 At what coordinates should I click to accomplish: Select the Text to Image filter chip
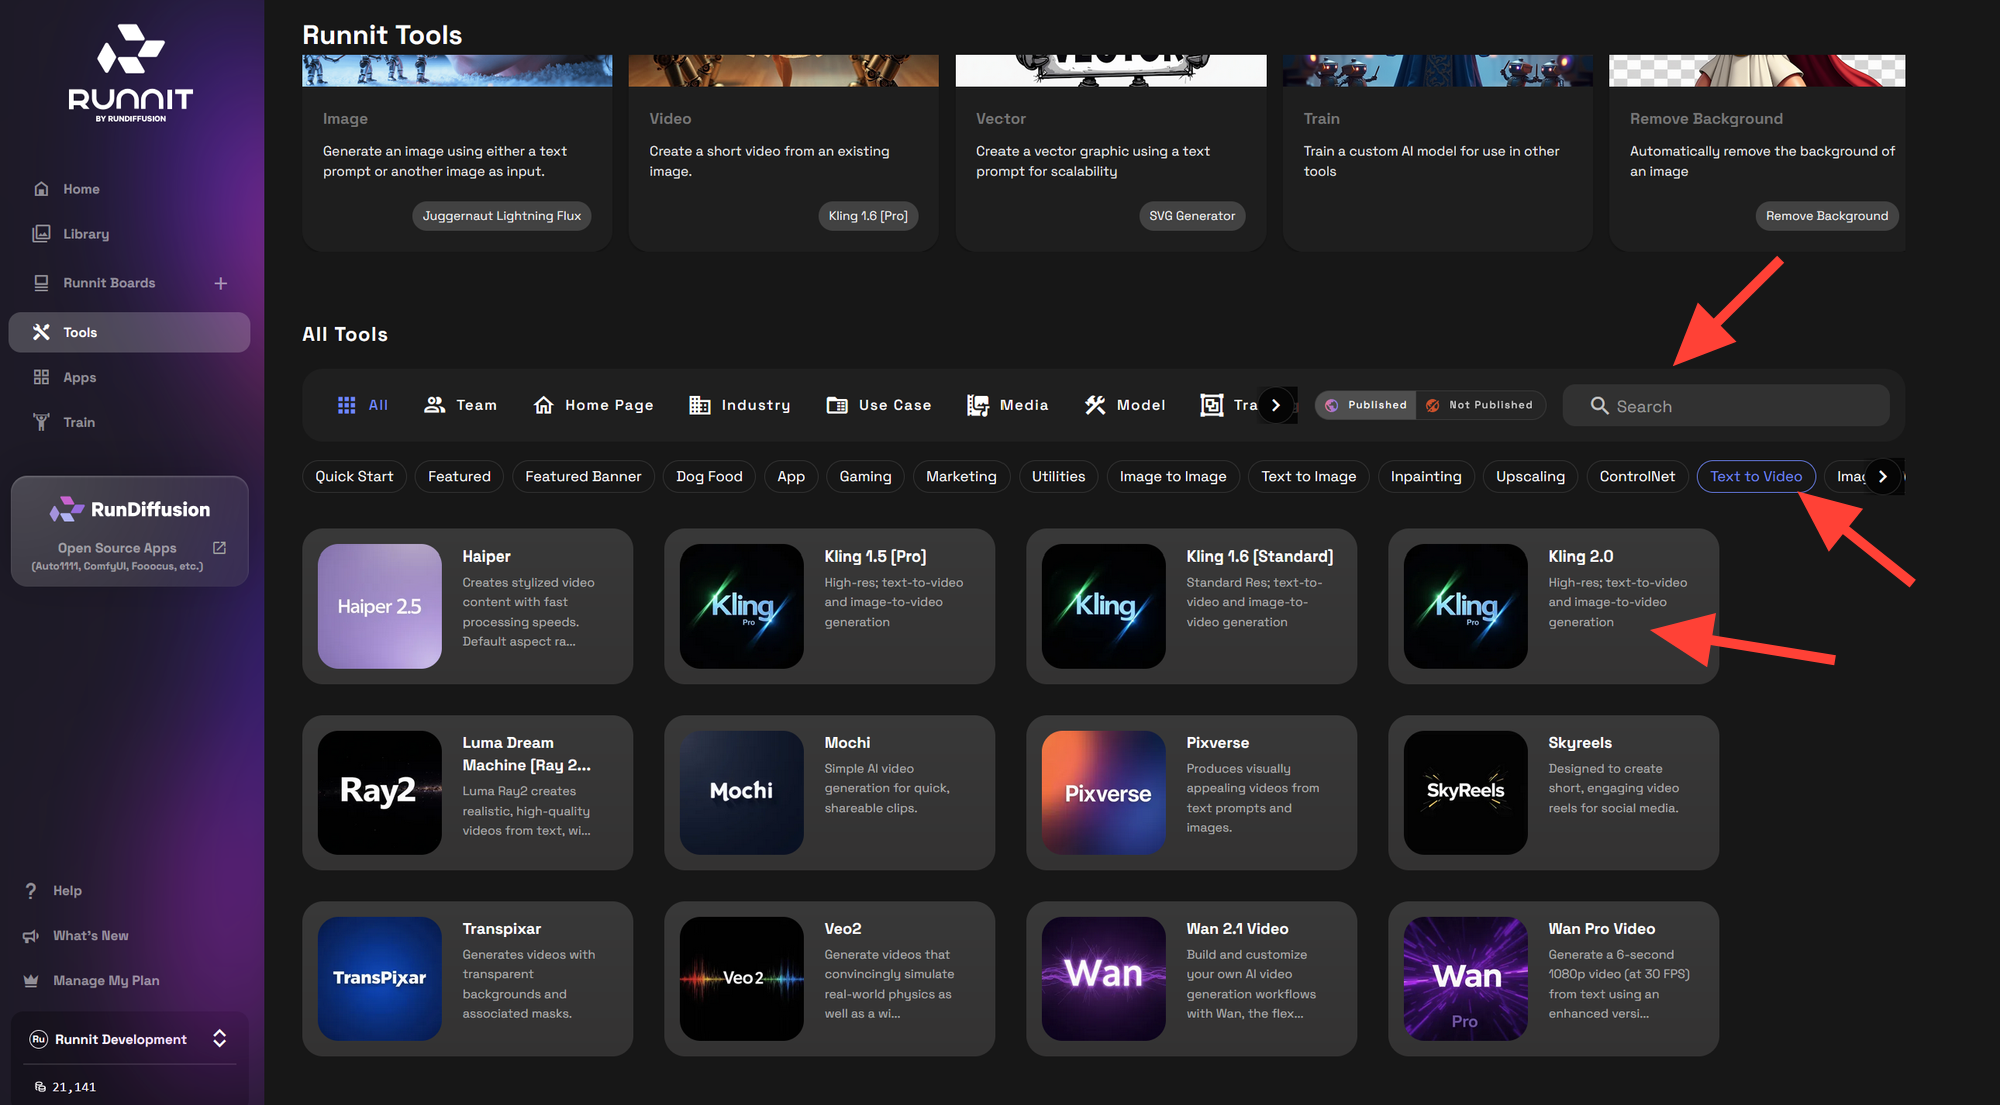point(1308,476)
